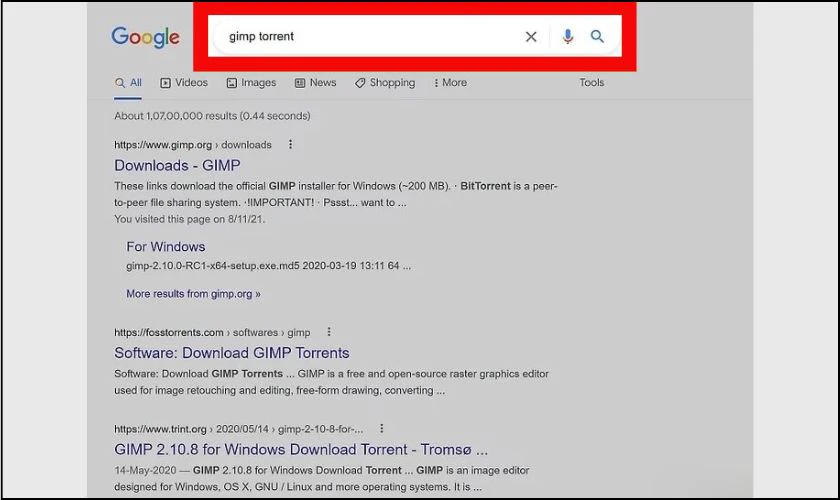Click the Google logo

tap(145, 37)
